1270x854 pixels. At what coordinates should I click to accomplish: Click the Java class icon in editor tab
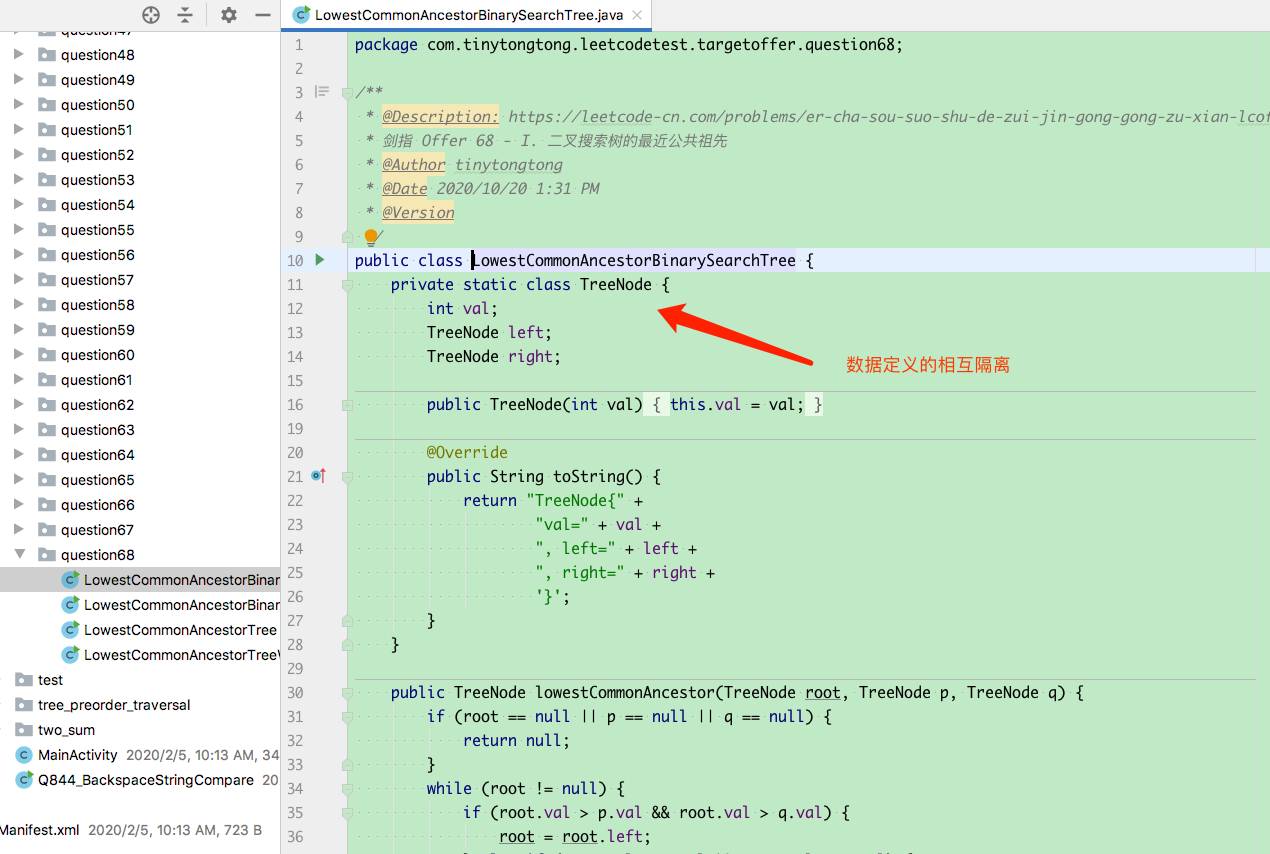pos(301,15)
